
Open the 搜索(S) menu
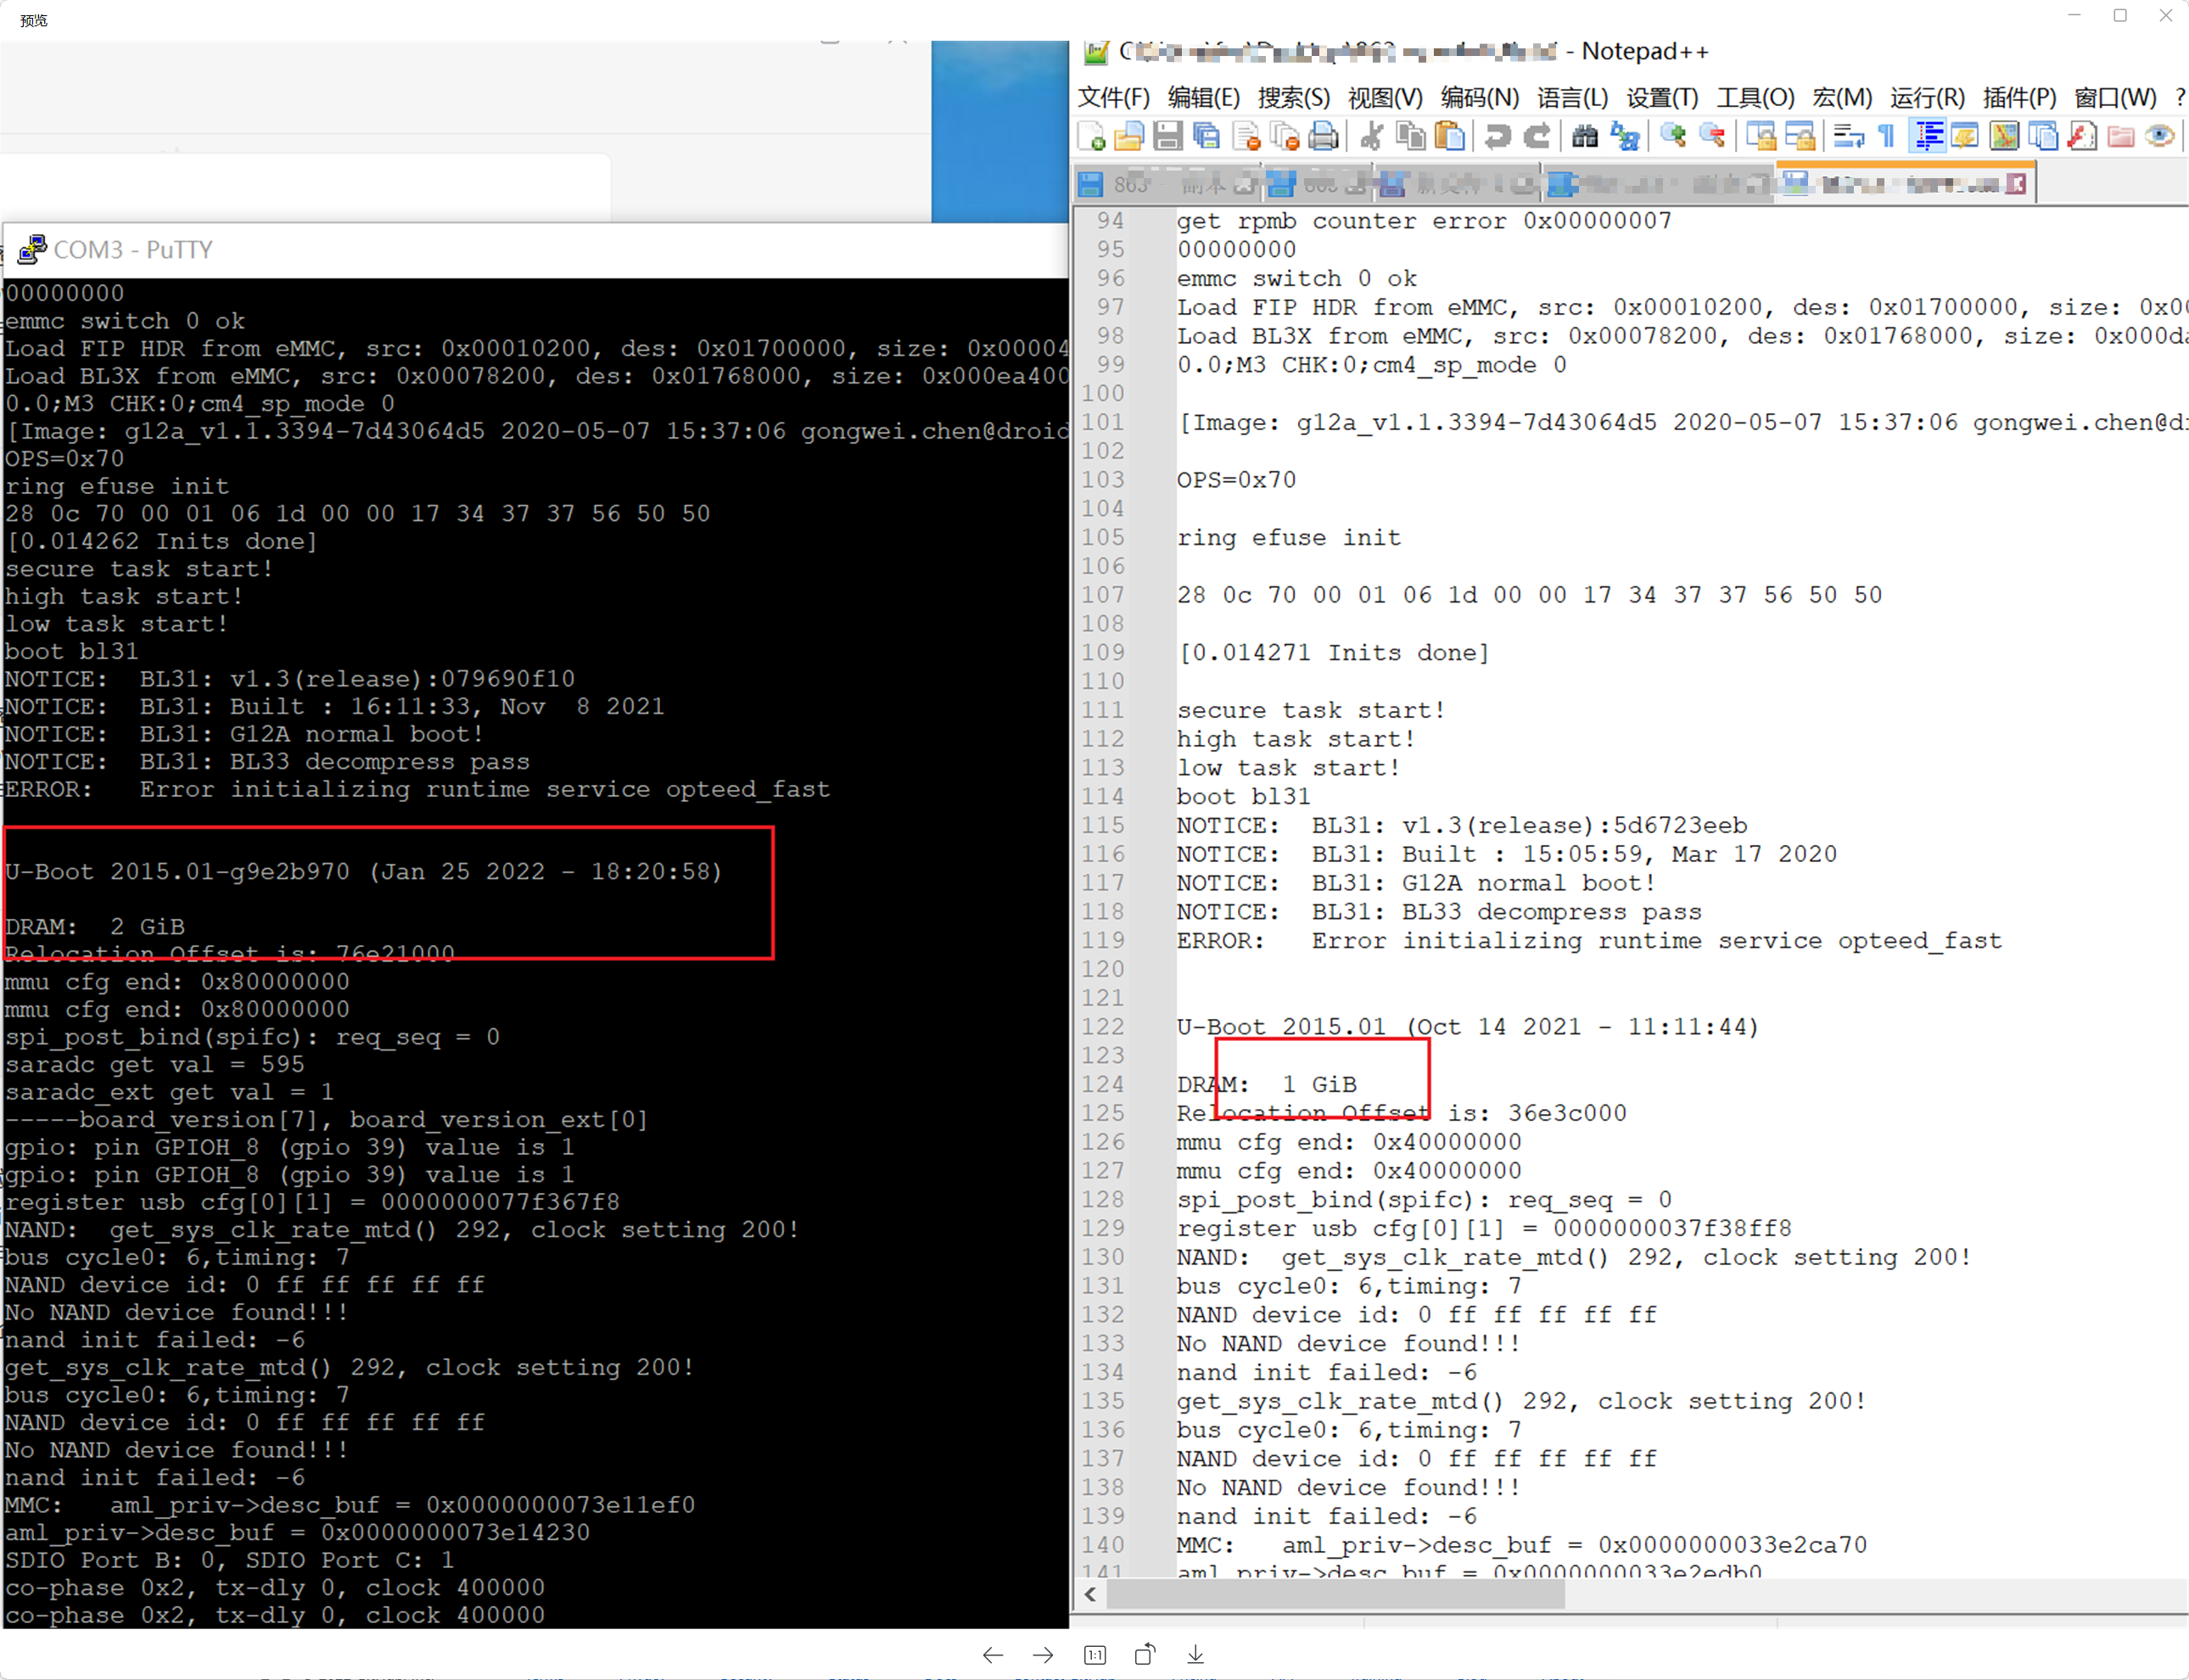(x=1293, y=98)
